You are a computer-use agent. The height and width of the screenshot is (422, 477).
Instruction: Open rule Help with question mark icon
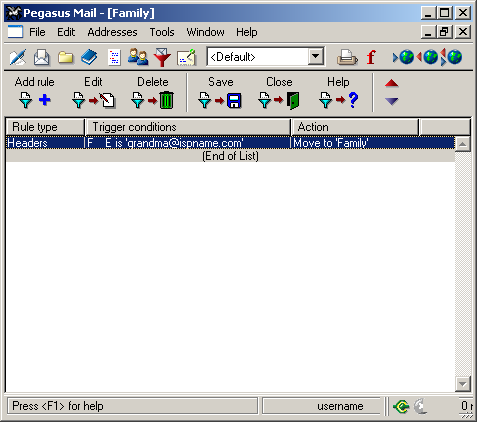338,100
